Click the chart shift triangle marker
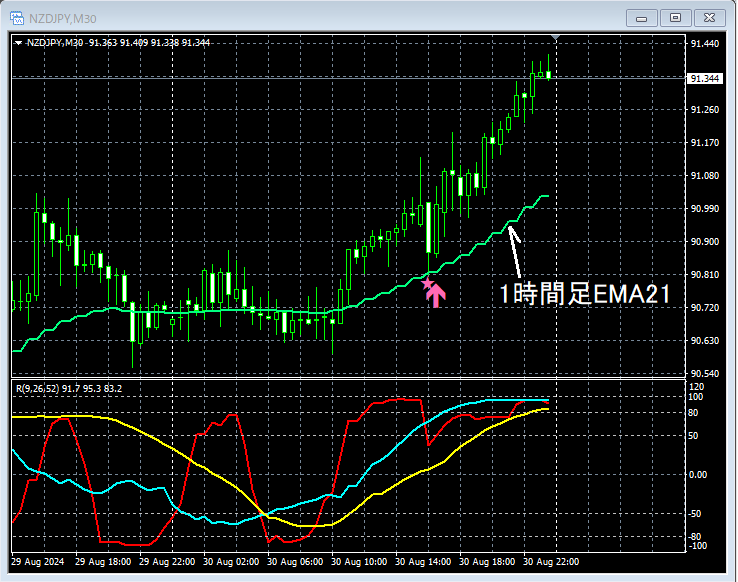 (x=556, y=37)
